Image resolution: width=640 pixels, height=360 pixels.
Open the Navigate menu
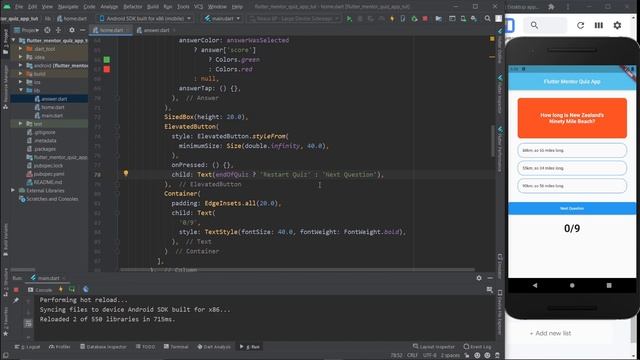pyautogui.click(x=68, y=7)
